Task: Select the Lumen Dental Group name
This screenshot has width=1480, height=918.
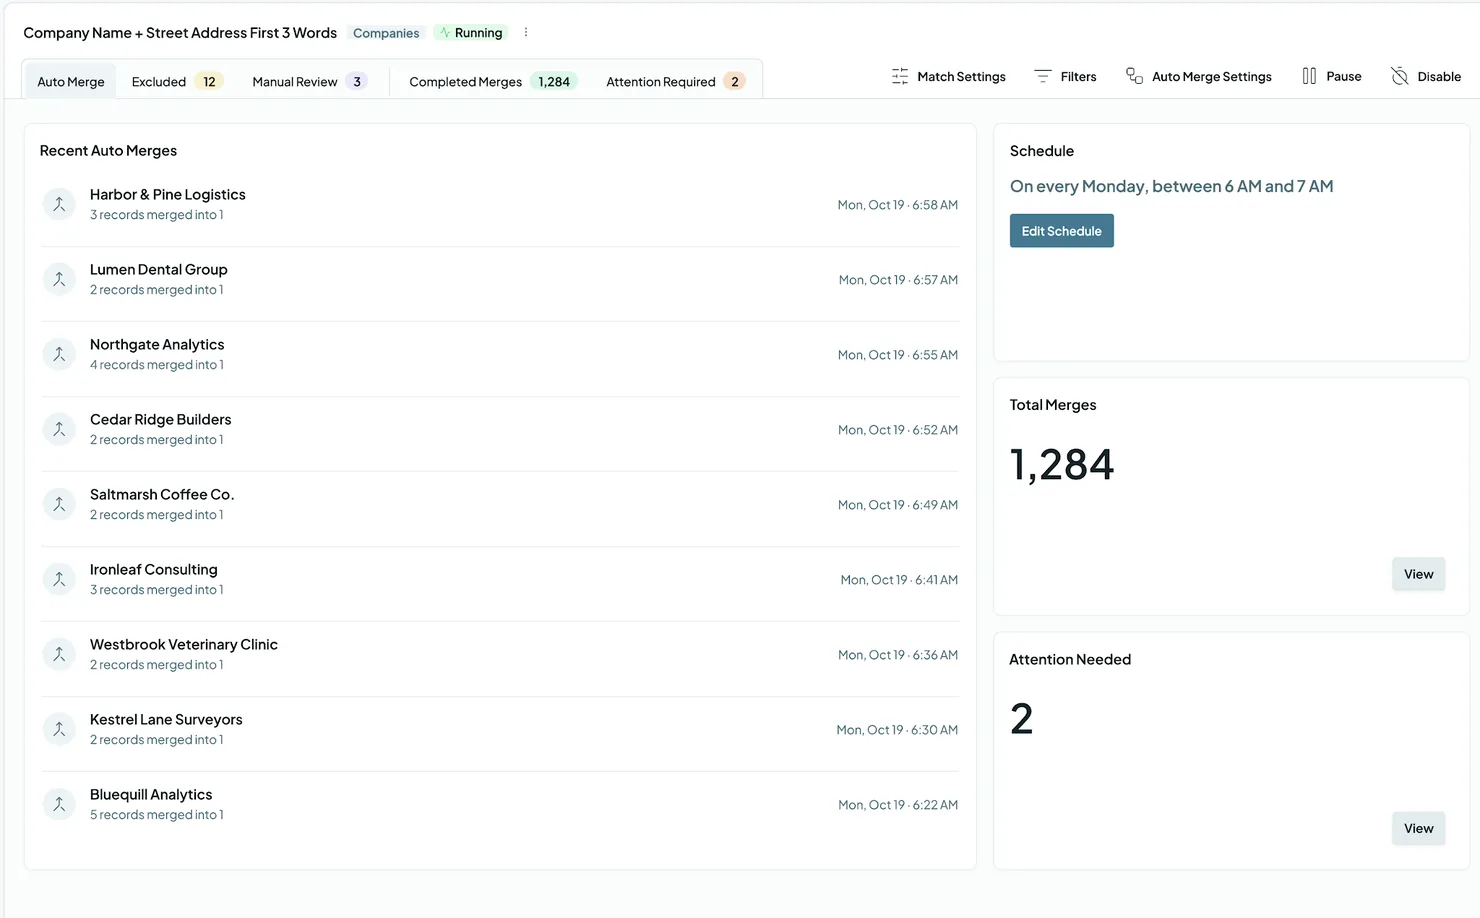Action: coord(158,270)
